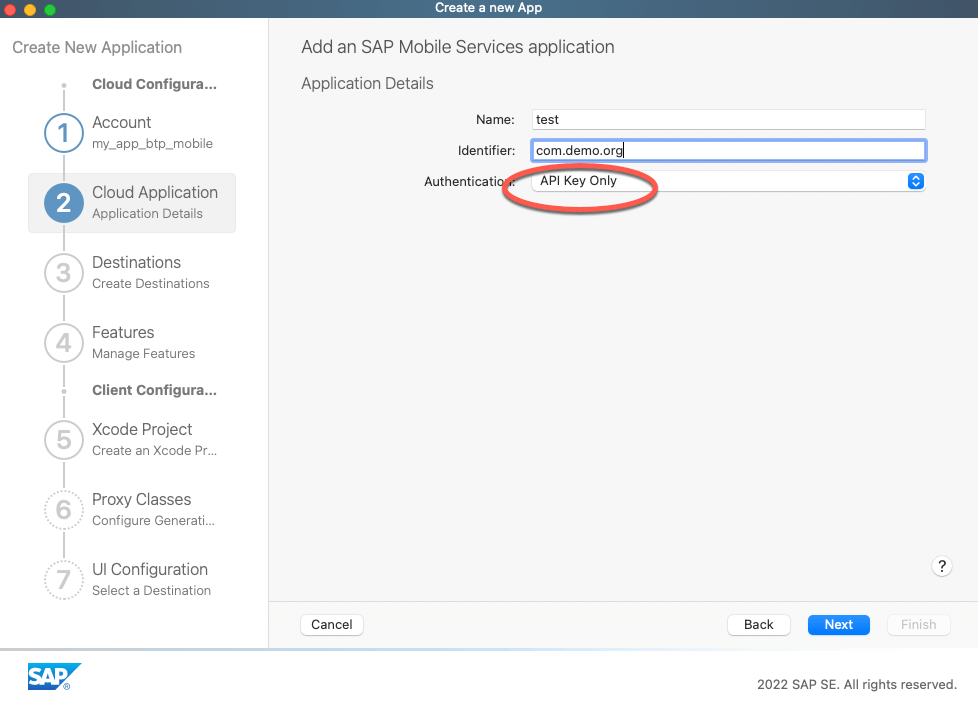Click the Cancel button
978x703 pixels.
pyautogui.click(x=332, y=624)
